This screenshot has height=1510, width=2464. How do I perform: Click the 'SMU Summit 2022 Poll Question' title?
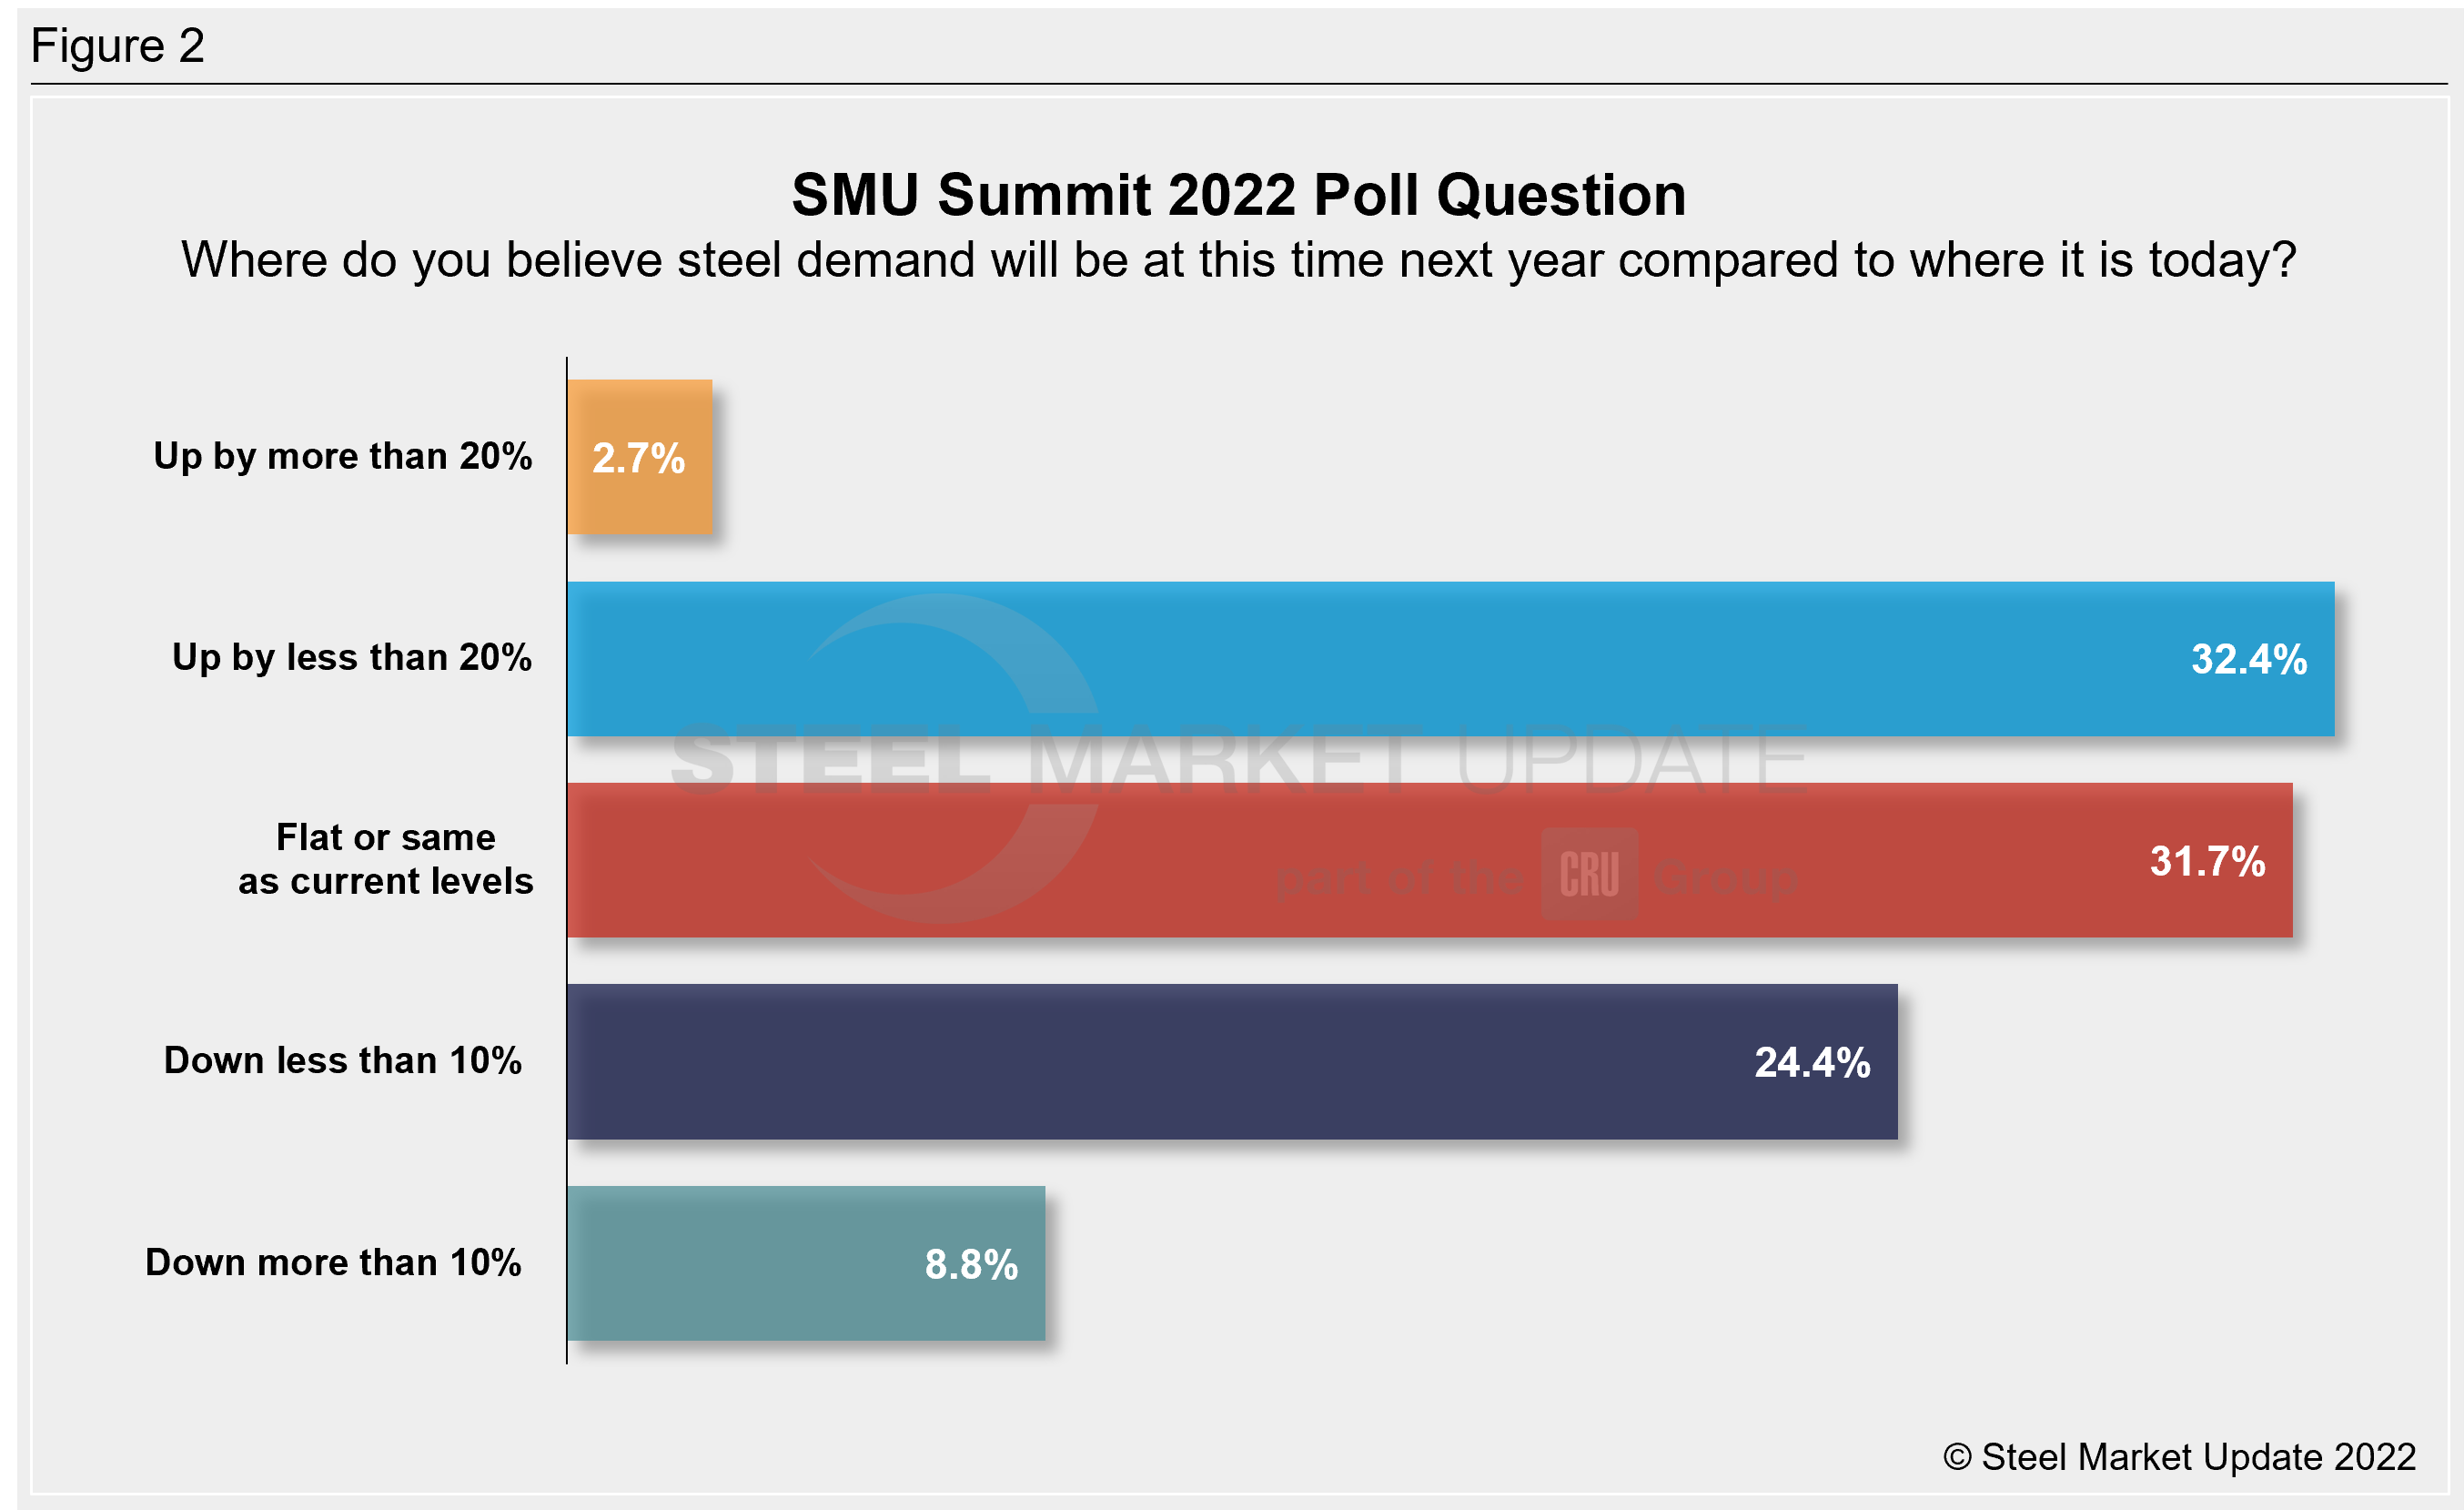[1238, 194]
